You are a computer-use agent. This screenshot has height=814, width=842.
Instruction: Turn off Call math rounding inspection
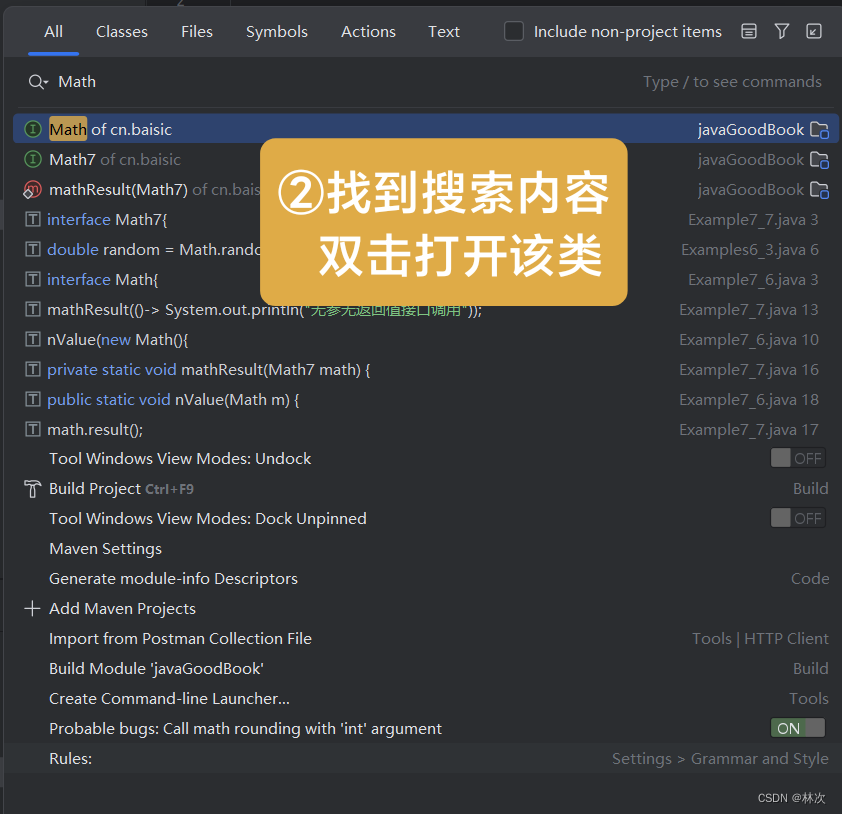(x=798, y=729)
